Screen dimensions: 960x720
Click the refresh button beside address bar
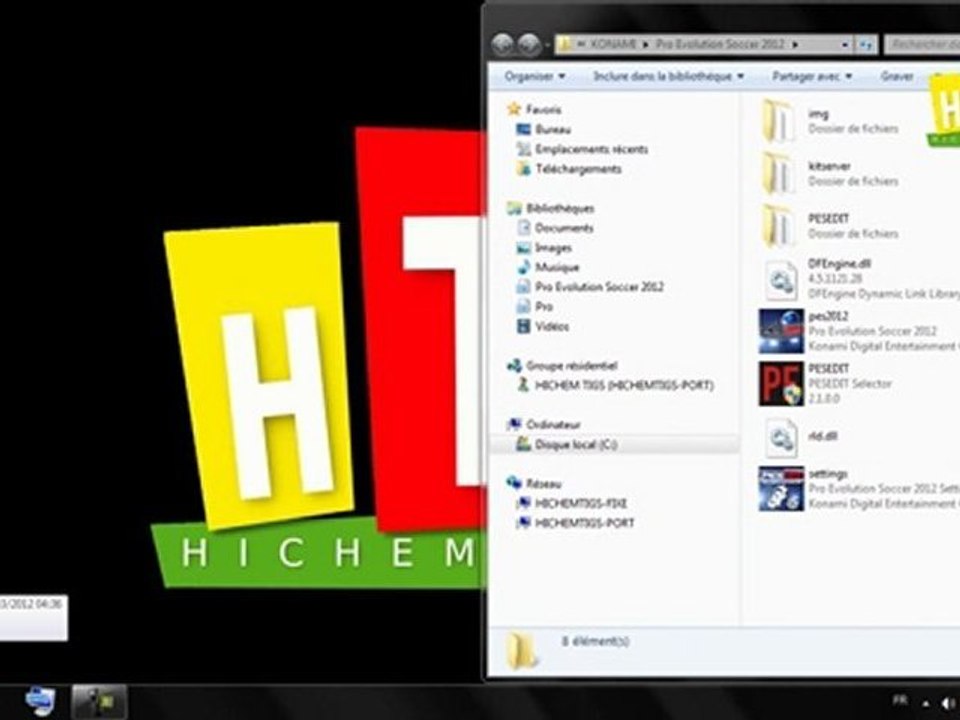click(866, 45)
